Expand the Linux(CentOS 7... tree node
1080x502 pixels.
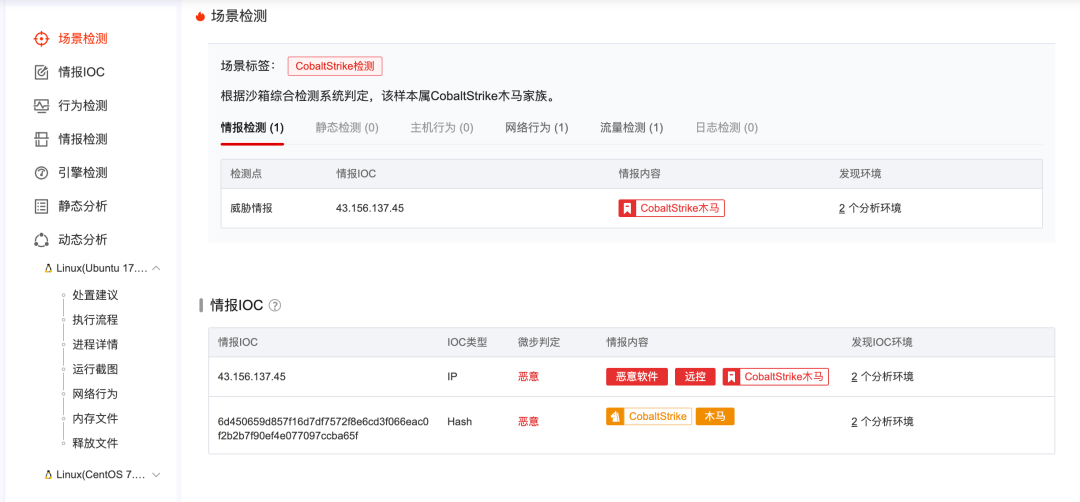click(x=156, y=474)
